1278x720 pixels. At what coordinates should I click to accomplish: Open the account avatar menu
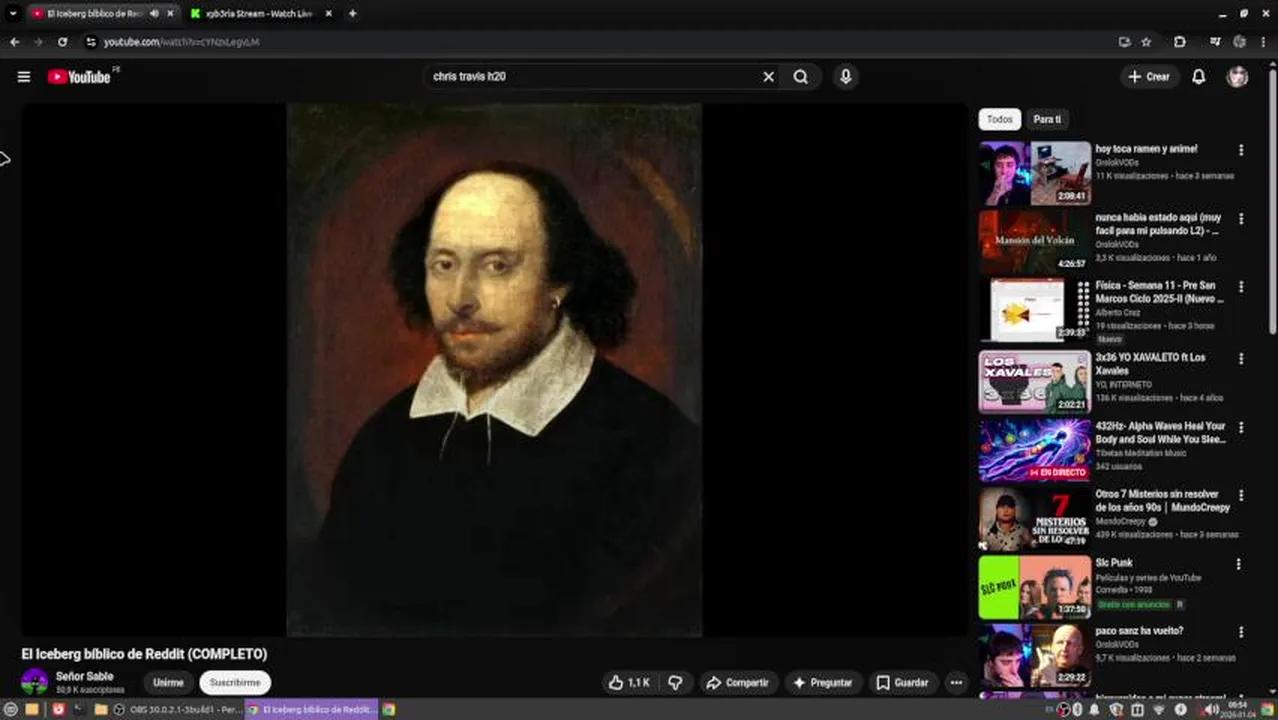(x=1238, y=77)
